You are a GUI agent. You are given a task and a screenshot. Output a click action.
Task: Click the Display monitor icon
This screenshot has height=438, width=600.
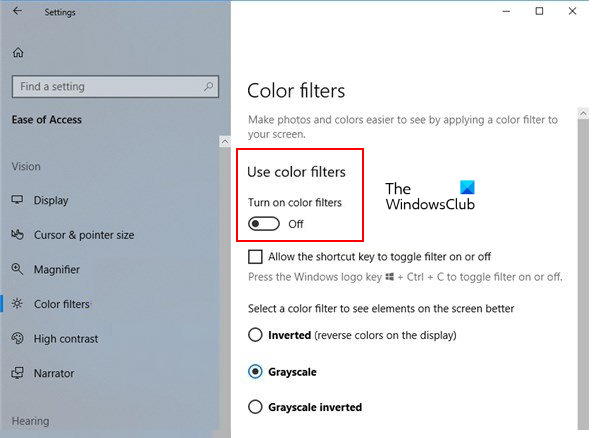[17, 200]
